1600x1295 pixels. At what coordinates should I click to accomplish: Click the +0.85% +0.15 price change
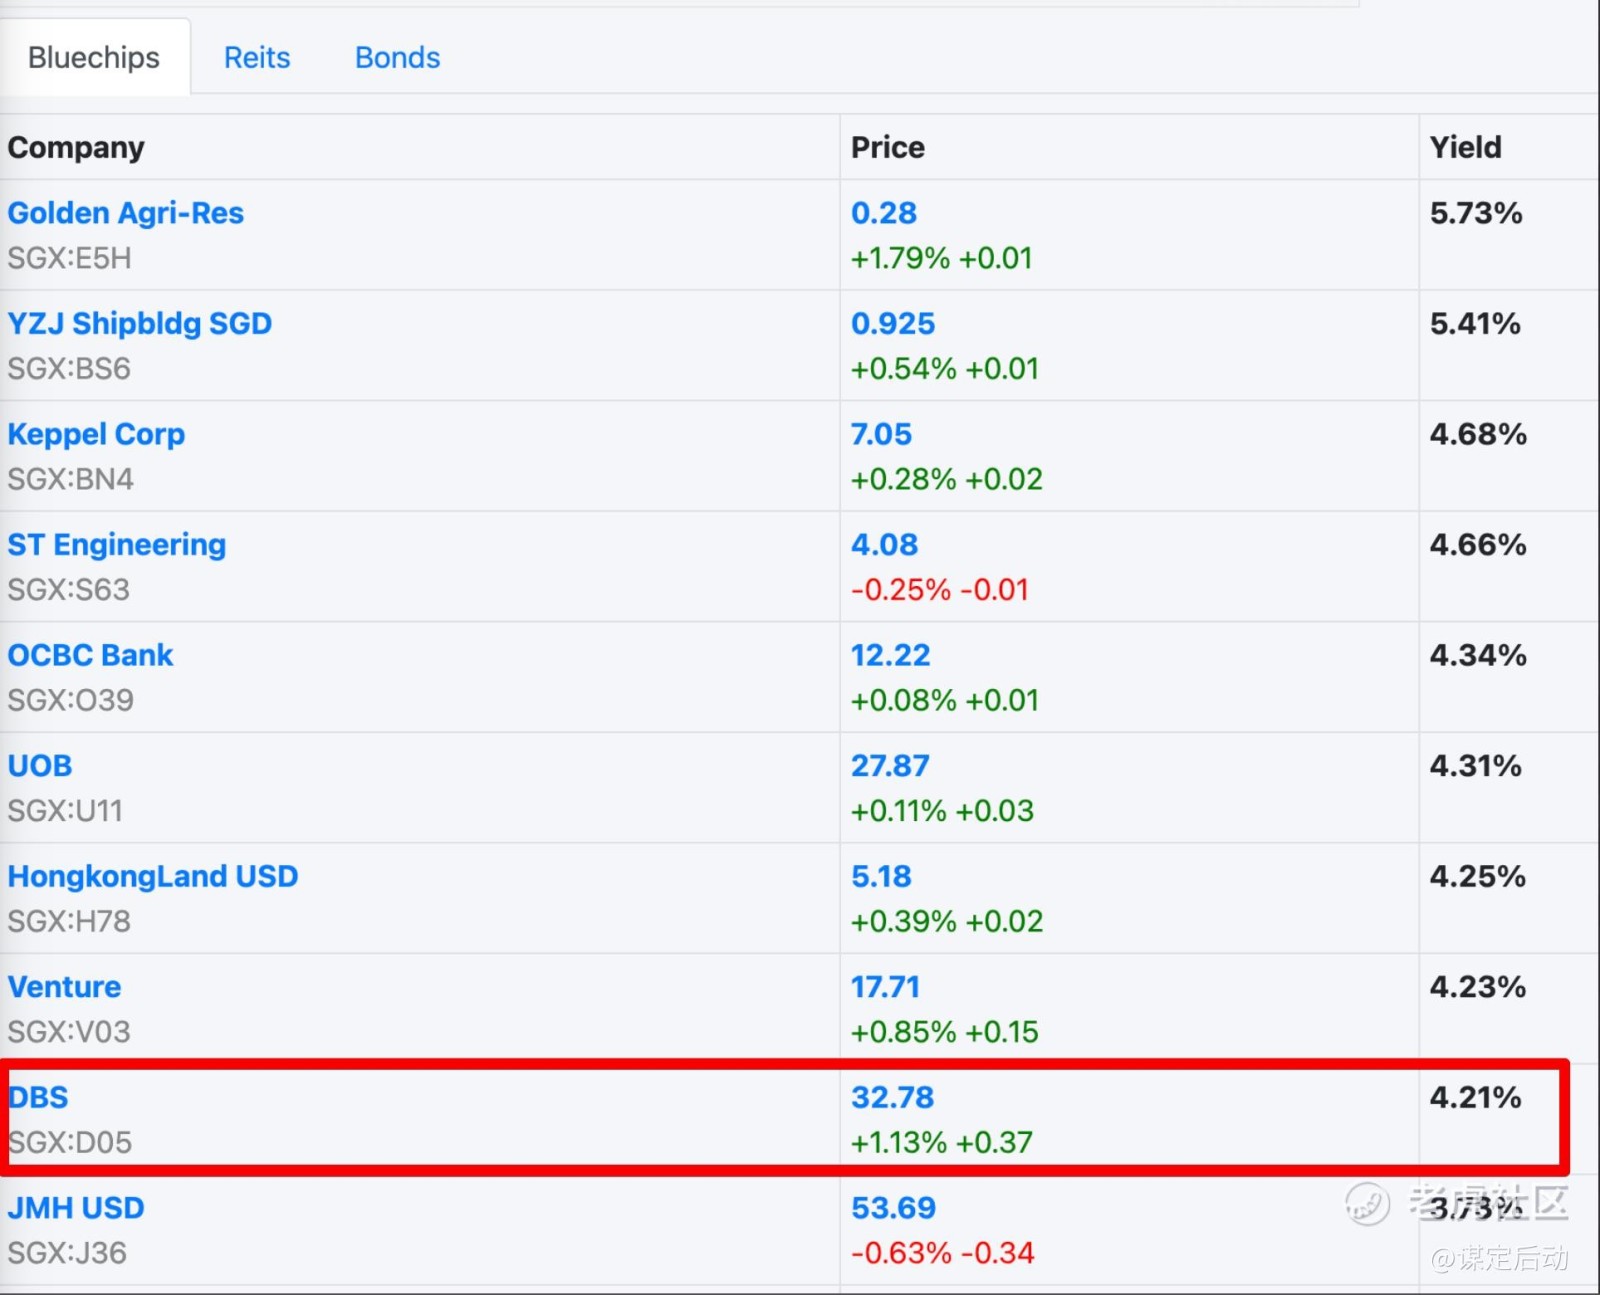click(x=945, y=1032)
